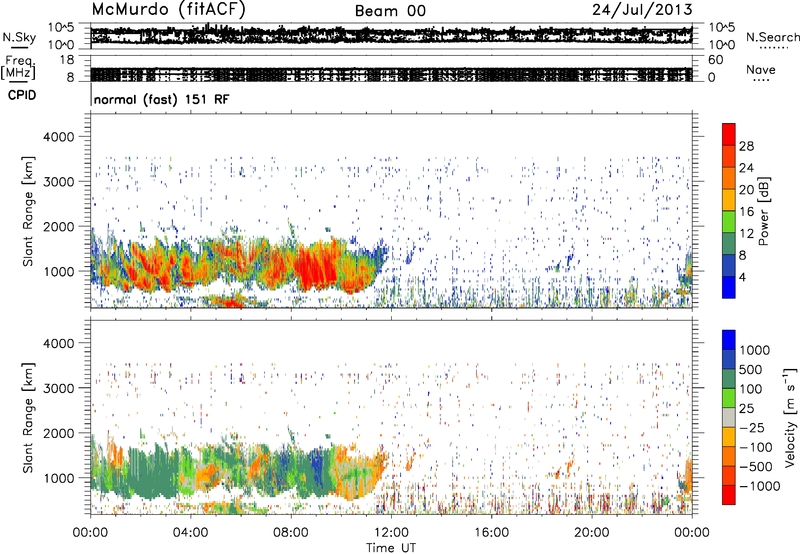
Task: Click "Slant Range [km]" label of Velocity panel
Action: tap(28, 418)
